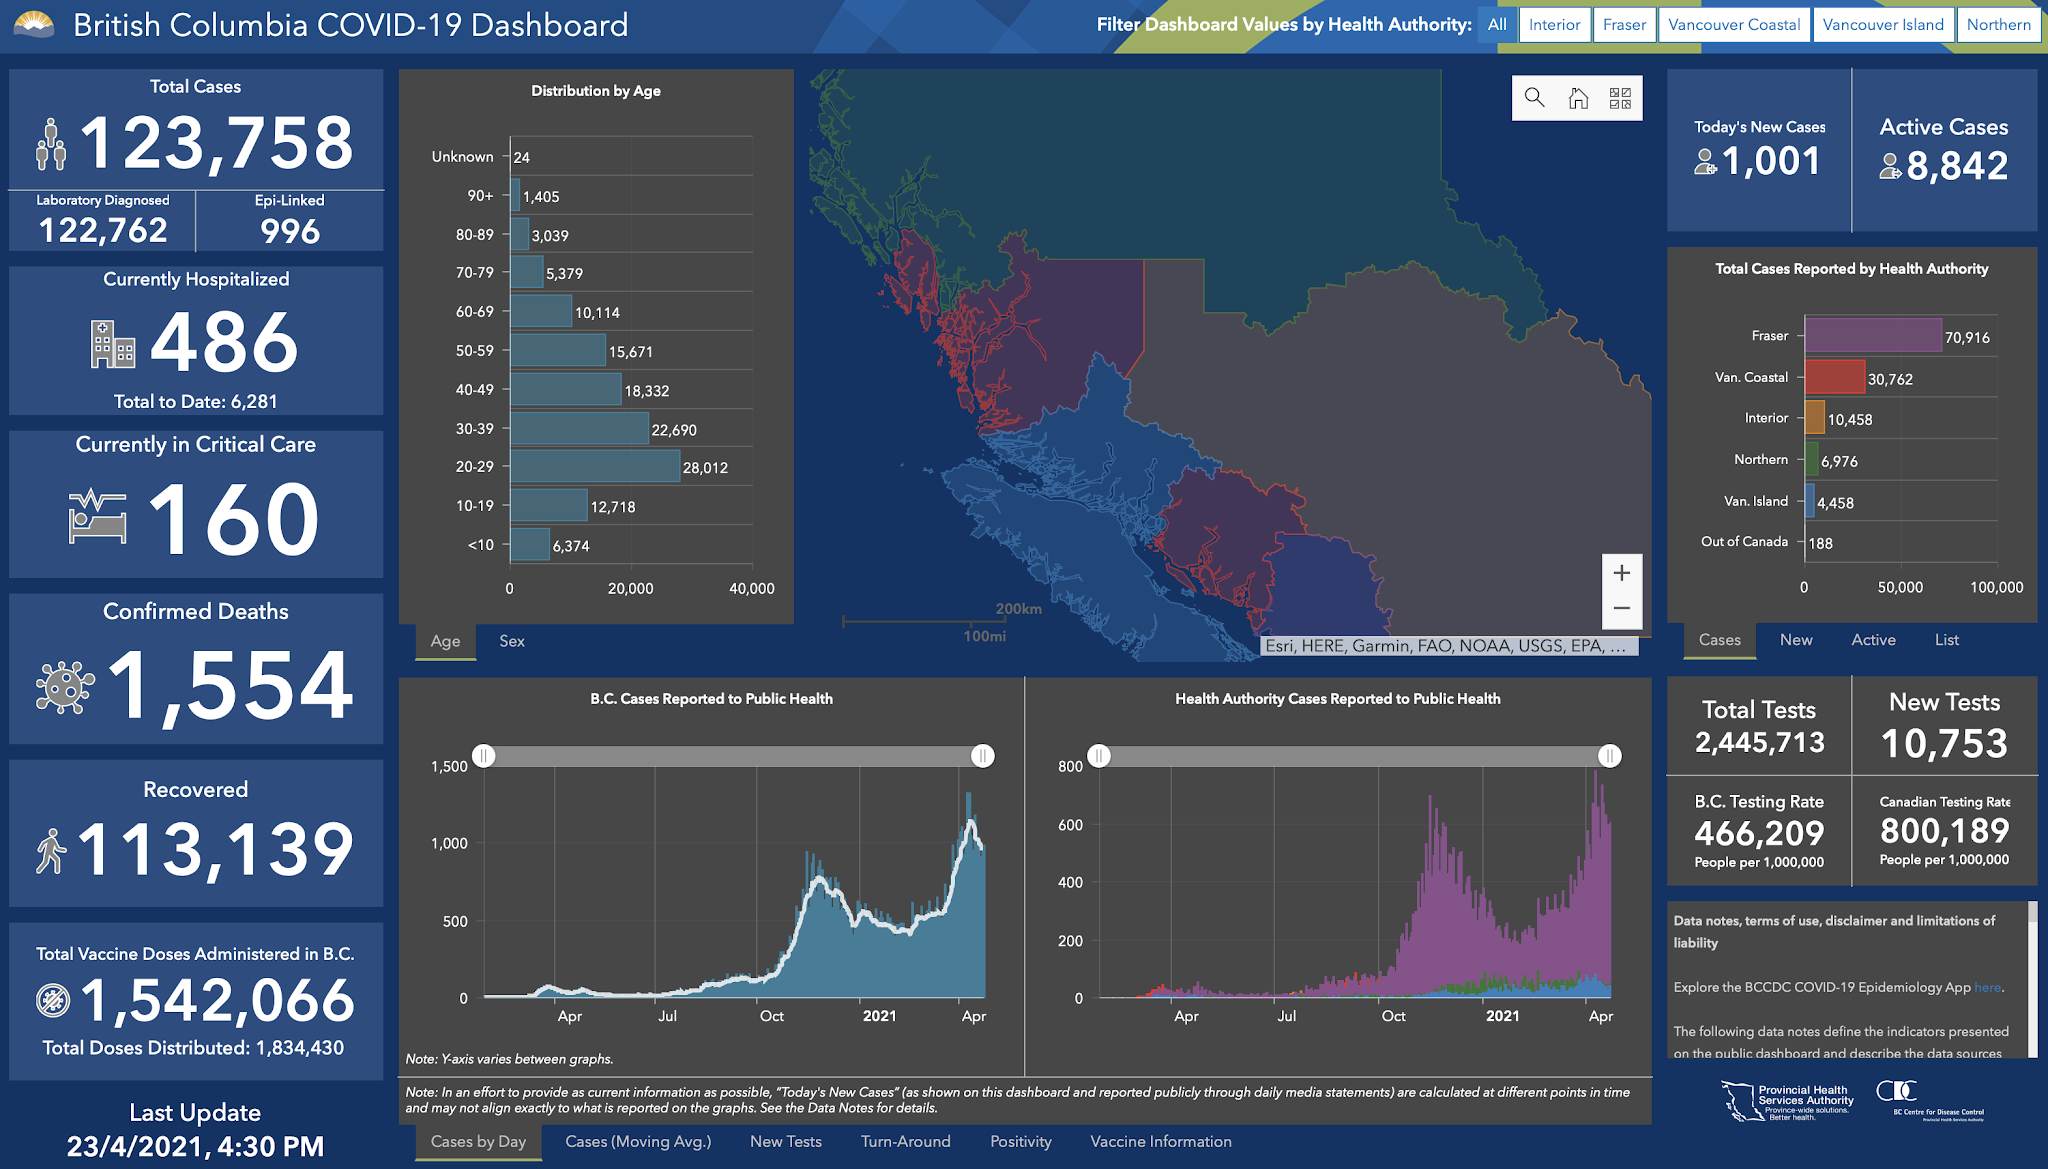Open the map basemap gallery grid icon
Image resolution: width=2048 pixels, height=1169 pixels.
pos(1620,98)
